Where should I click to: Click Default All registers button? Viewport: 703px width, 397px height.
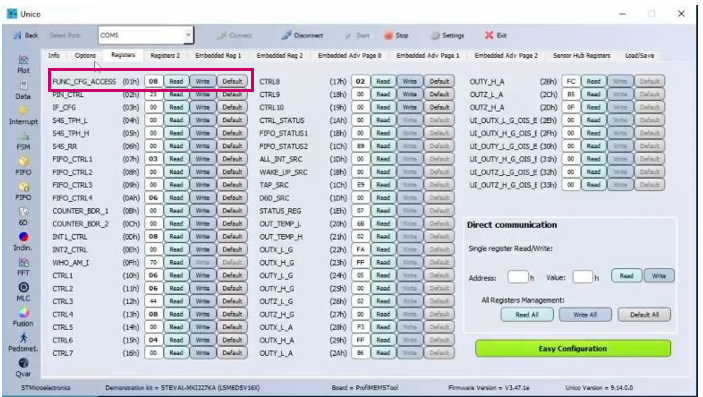tap(644, 314)
